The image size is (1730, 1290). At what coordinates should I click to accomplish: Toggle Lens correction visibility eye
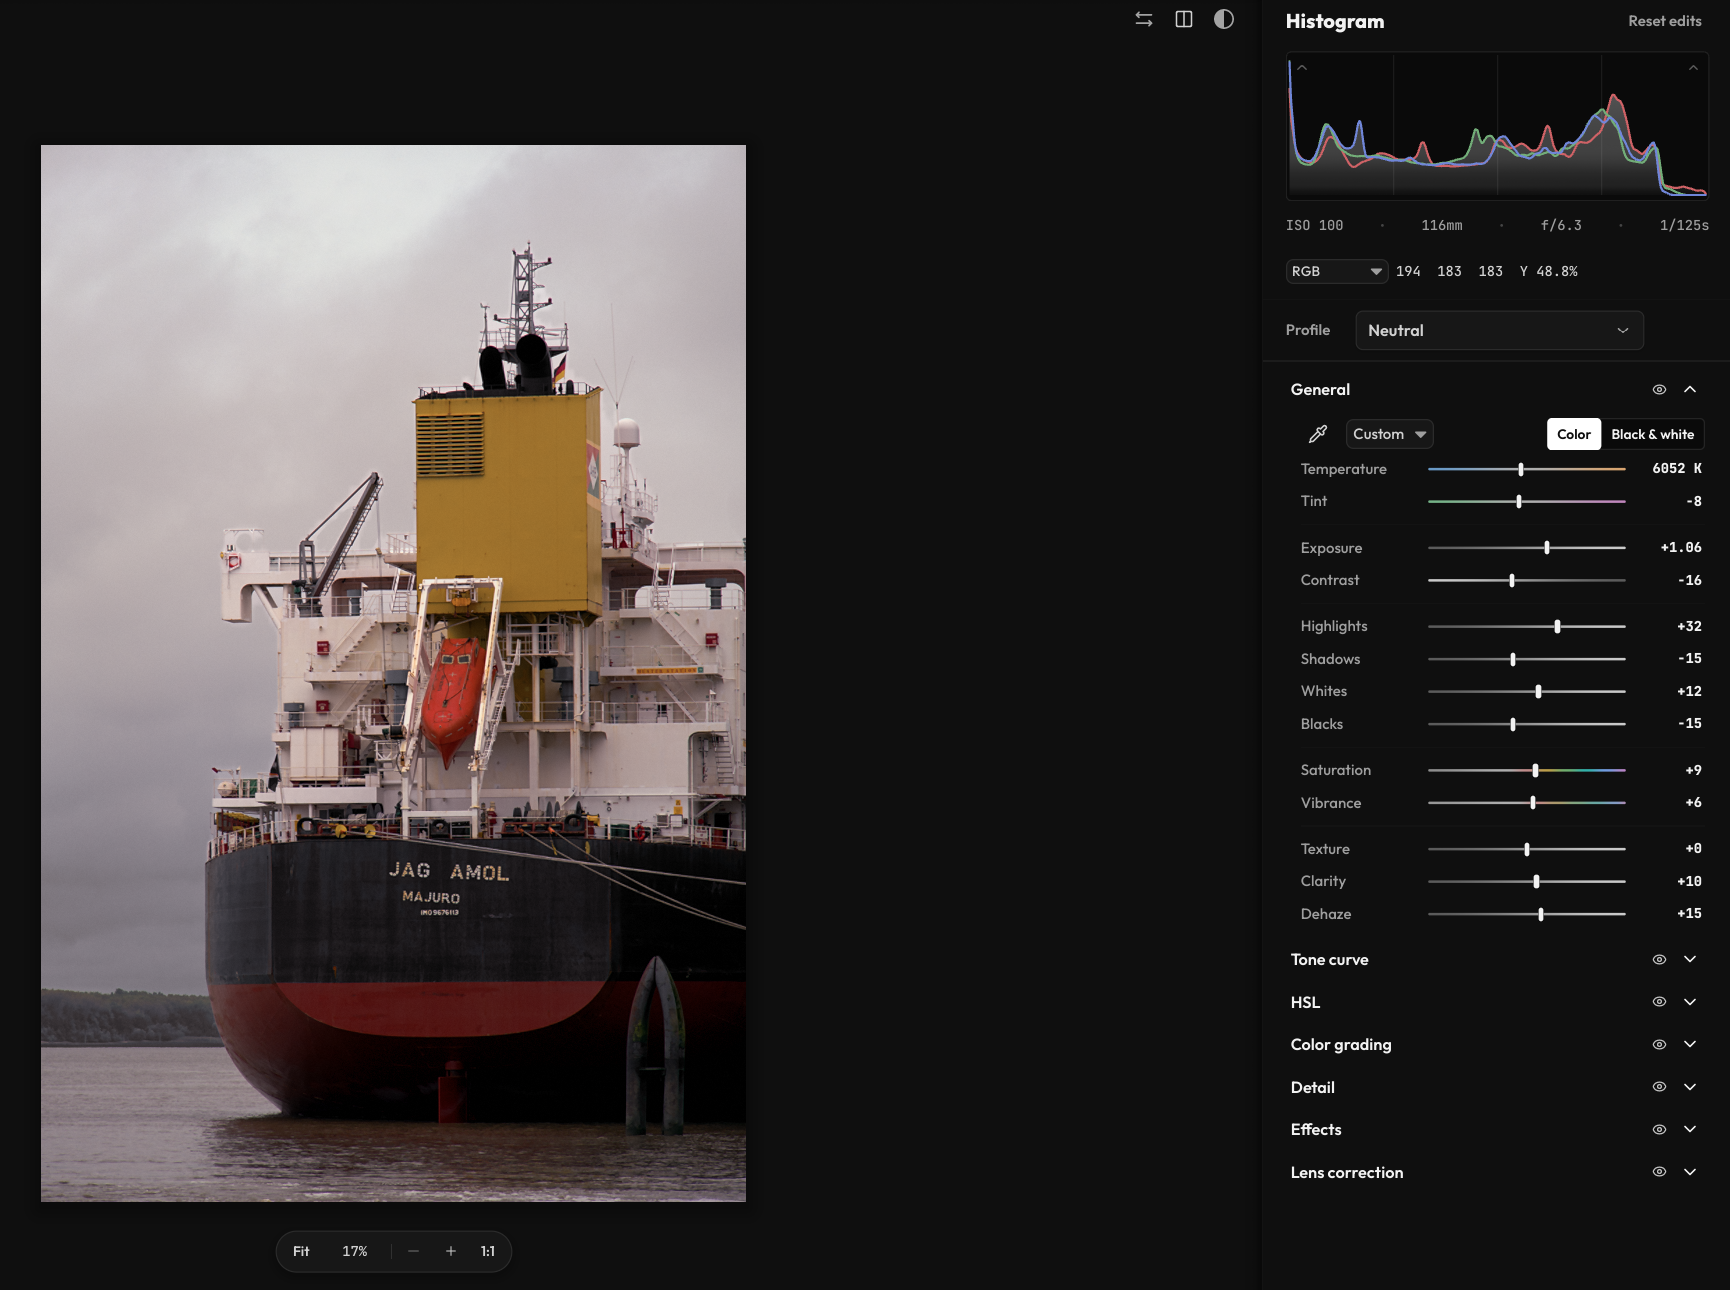(x=1659, y=1172)
